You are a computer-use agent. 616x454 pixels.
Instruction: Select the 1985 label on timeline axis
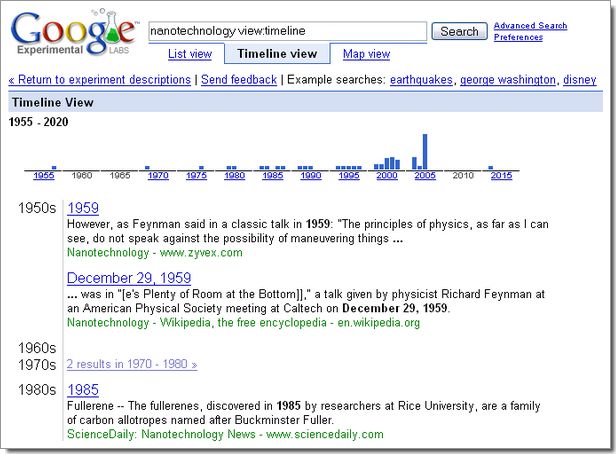point(273,175)
